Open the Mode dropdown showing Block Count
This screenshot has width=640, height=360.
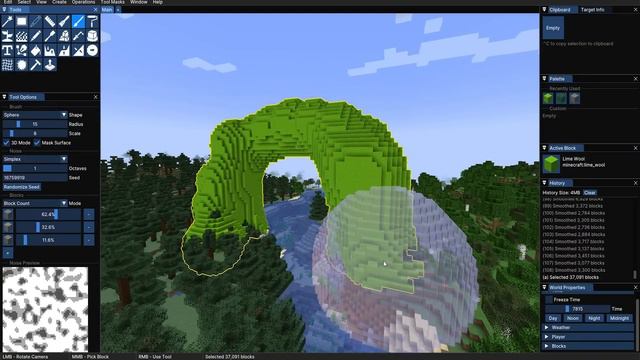[x=35, y=203]
